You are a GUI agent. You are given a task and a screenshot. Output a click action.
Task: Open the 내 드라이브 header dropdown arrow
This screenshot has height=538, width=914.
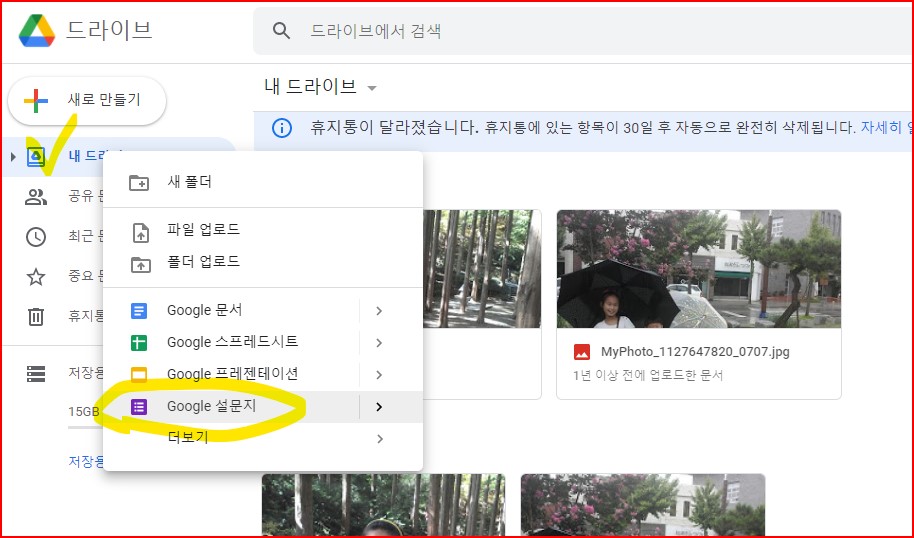[x=372, y=89]
